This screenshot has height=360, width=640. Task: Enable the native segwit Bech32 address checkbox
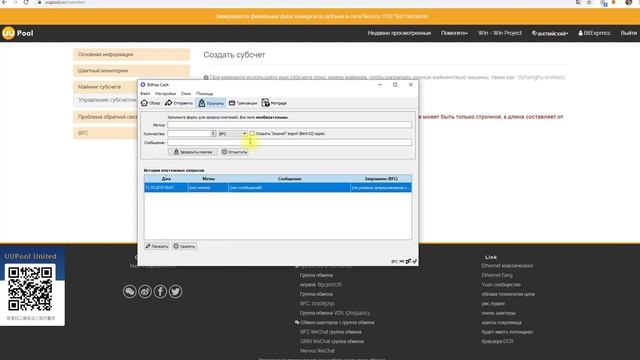pyautogui.click(x=252, y=133)
